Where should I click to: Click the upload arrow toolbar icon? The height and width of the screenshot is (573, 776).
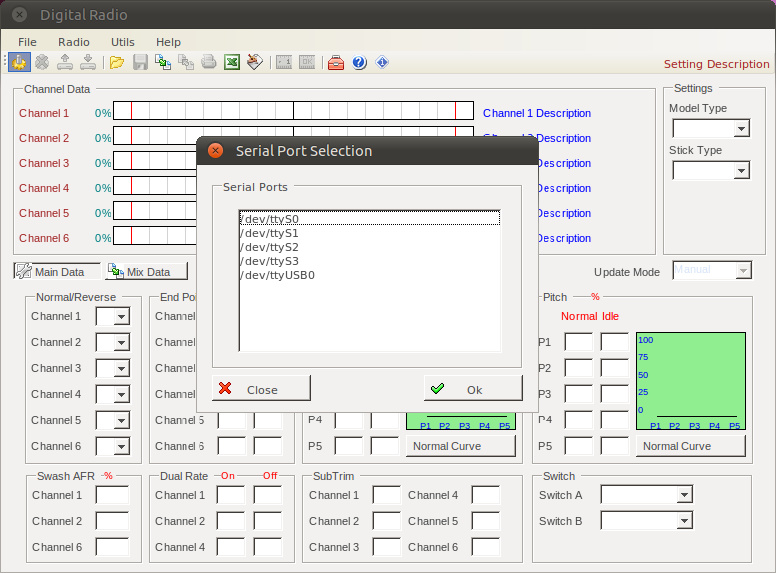coord(65,62)
